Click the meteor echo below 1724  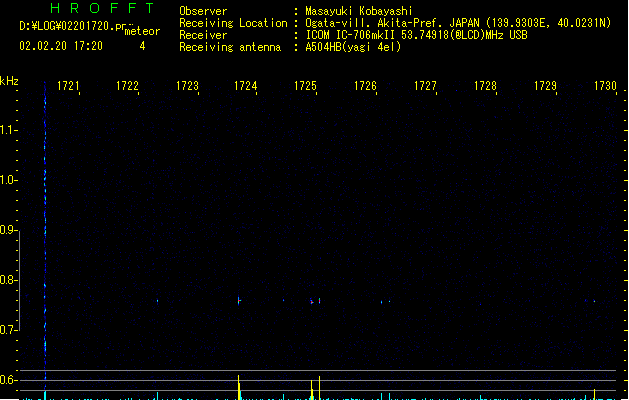239,301
